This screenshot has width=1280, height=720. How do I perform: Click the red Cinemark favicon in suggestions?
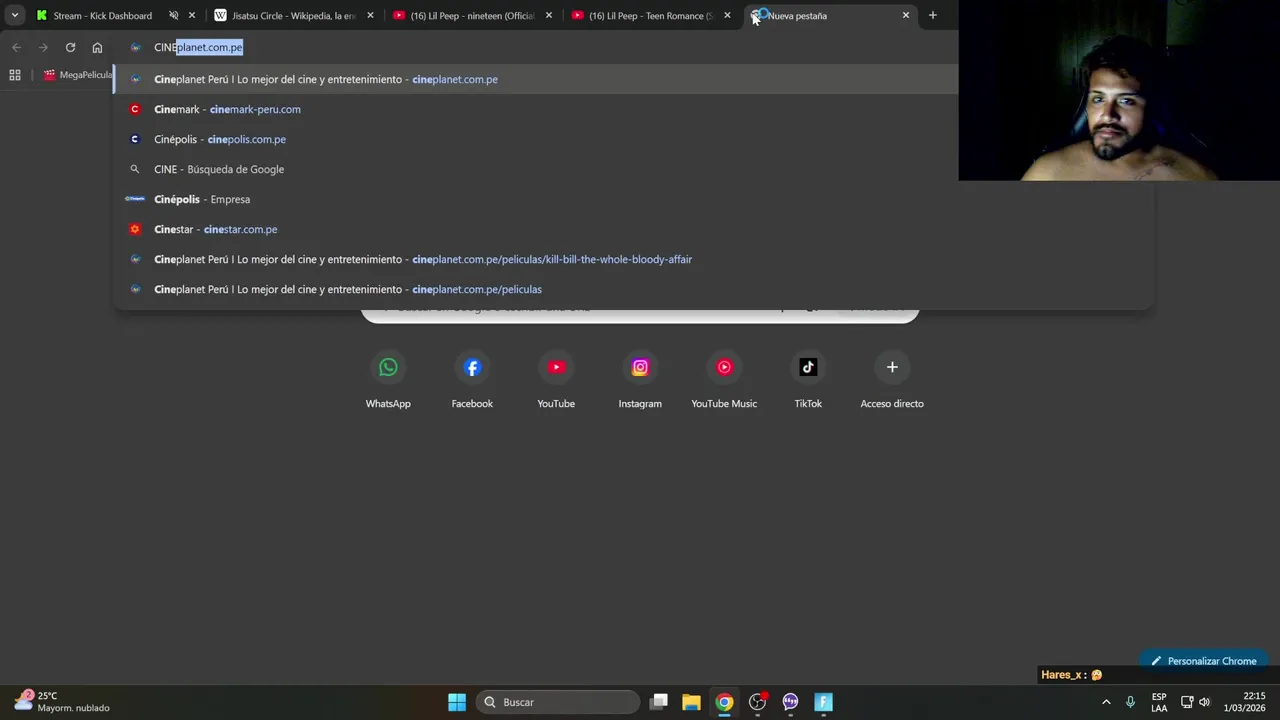pyautogui.click(x=135, y=109)
